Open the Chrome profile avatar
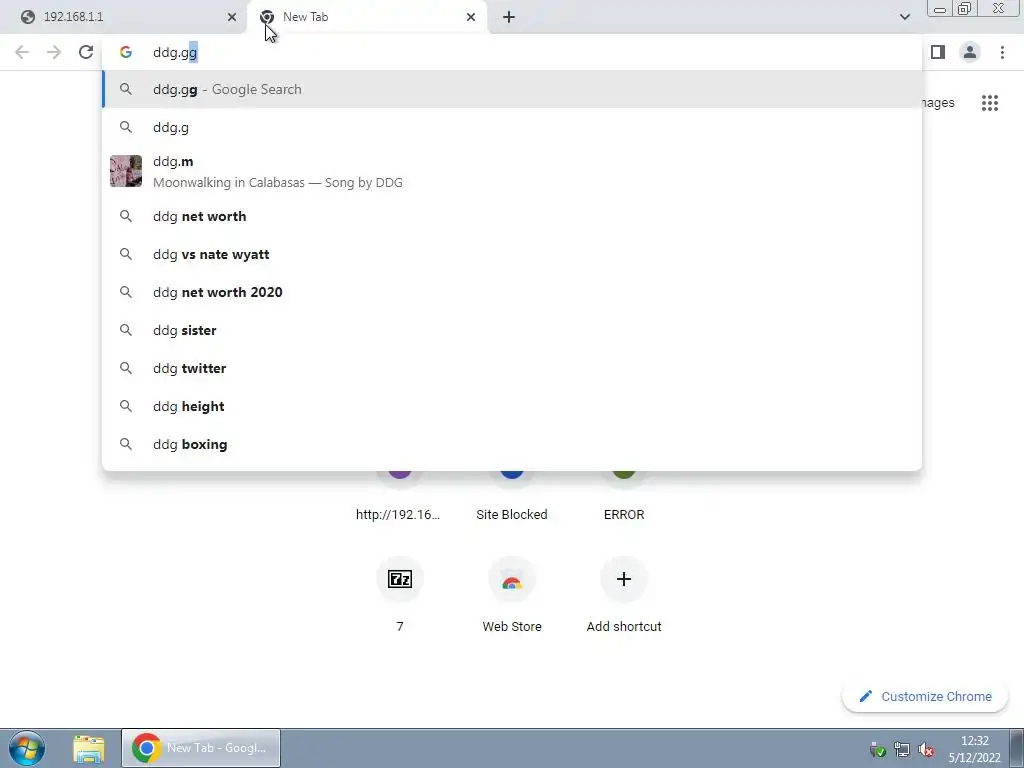This screenshot has height=768, width=1024. click(x=970, y=52)
